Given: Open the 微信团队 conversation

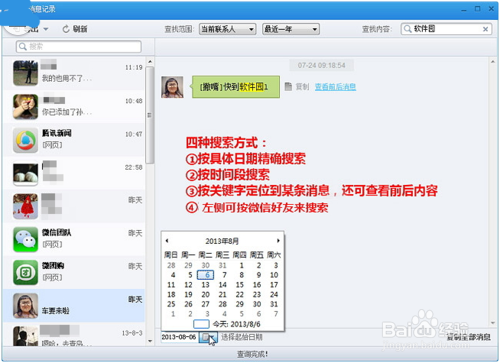Looking at the screenshot, I should tap(74, 239).
